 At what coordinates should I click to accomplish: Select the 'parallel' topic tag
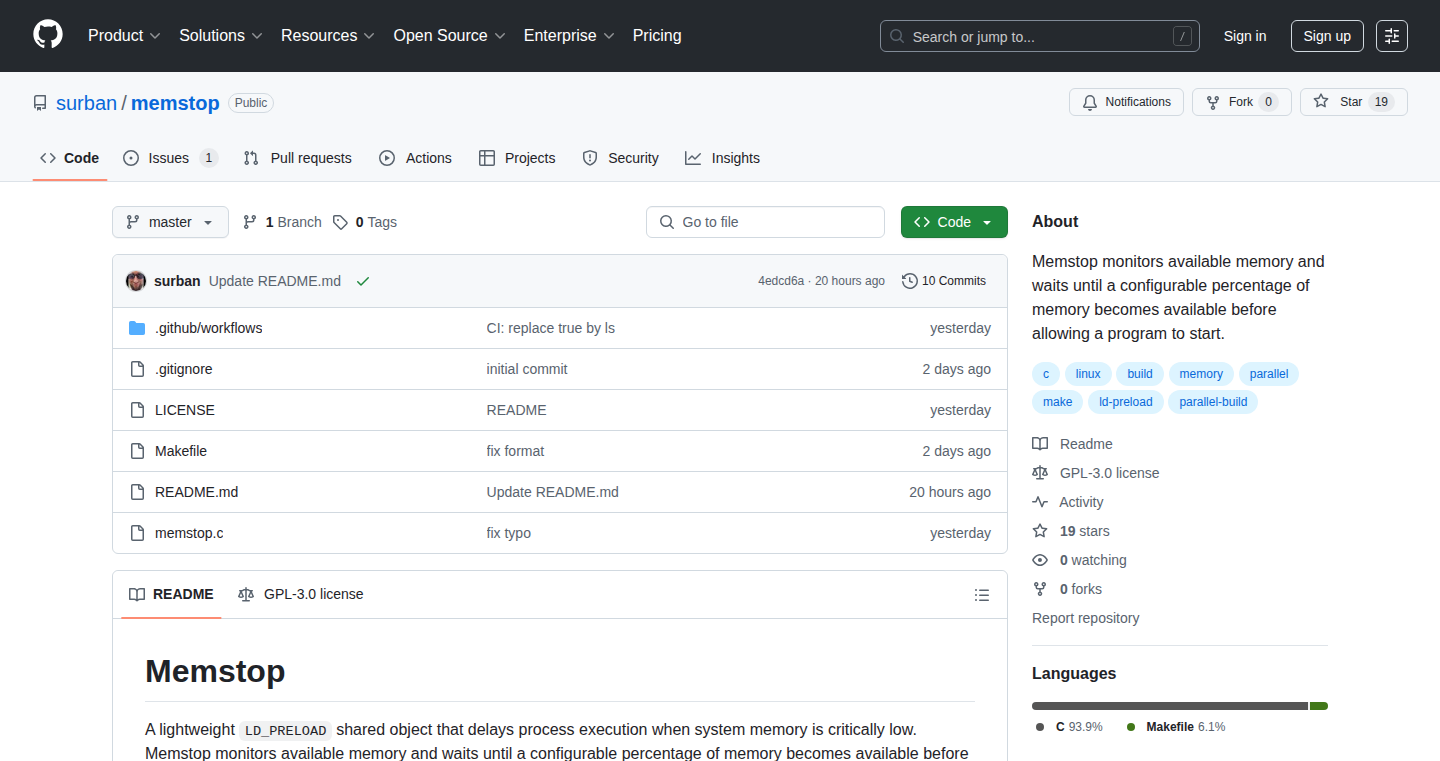point(1269,374)
